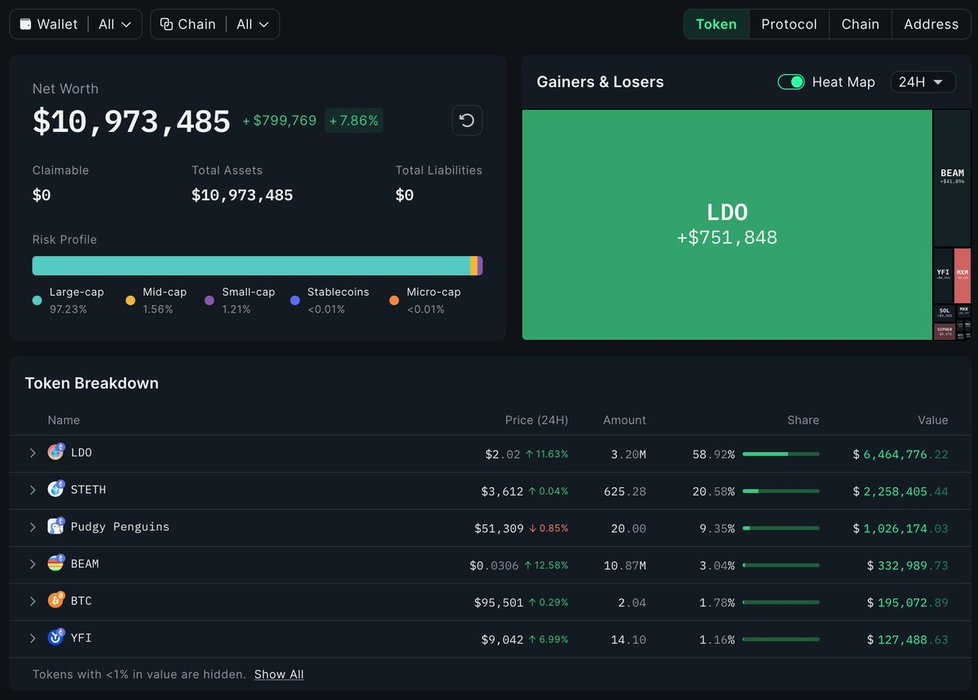This screenshot has width=978, height=700.
Task: Click the STETH share progress bar
Action: [781, 492]
